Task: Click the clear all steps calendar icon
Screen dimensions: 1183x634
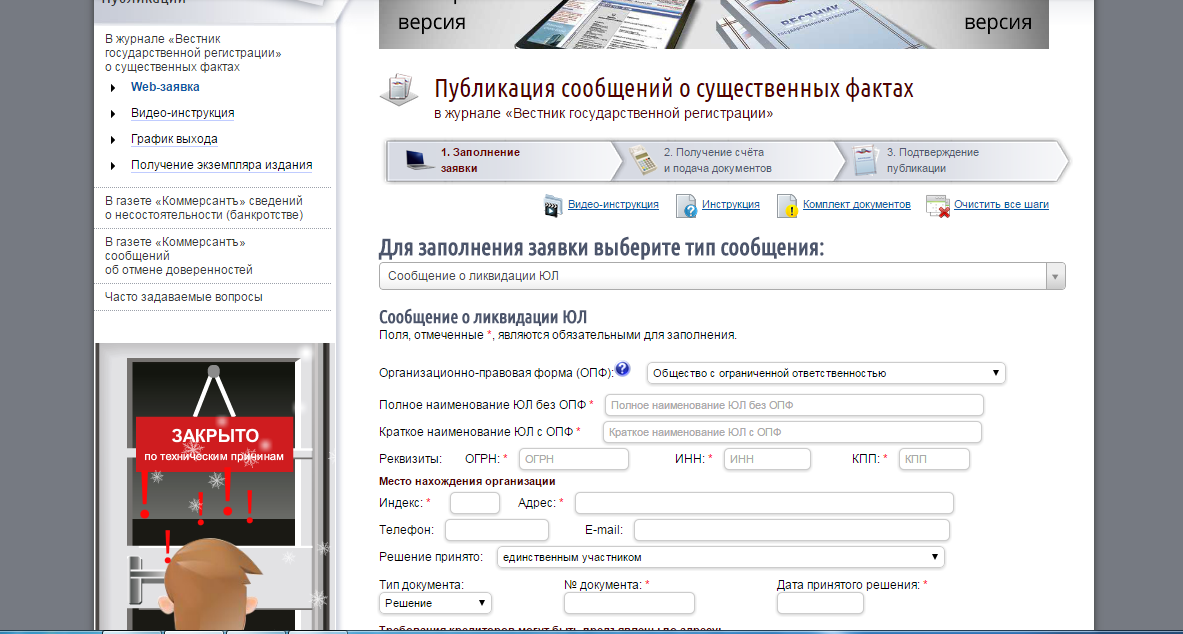Action: (x=938, y=206)
